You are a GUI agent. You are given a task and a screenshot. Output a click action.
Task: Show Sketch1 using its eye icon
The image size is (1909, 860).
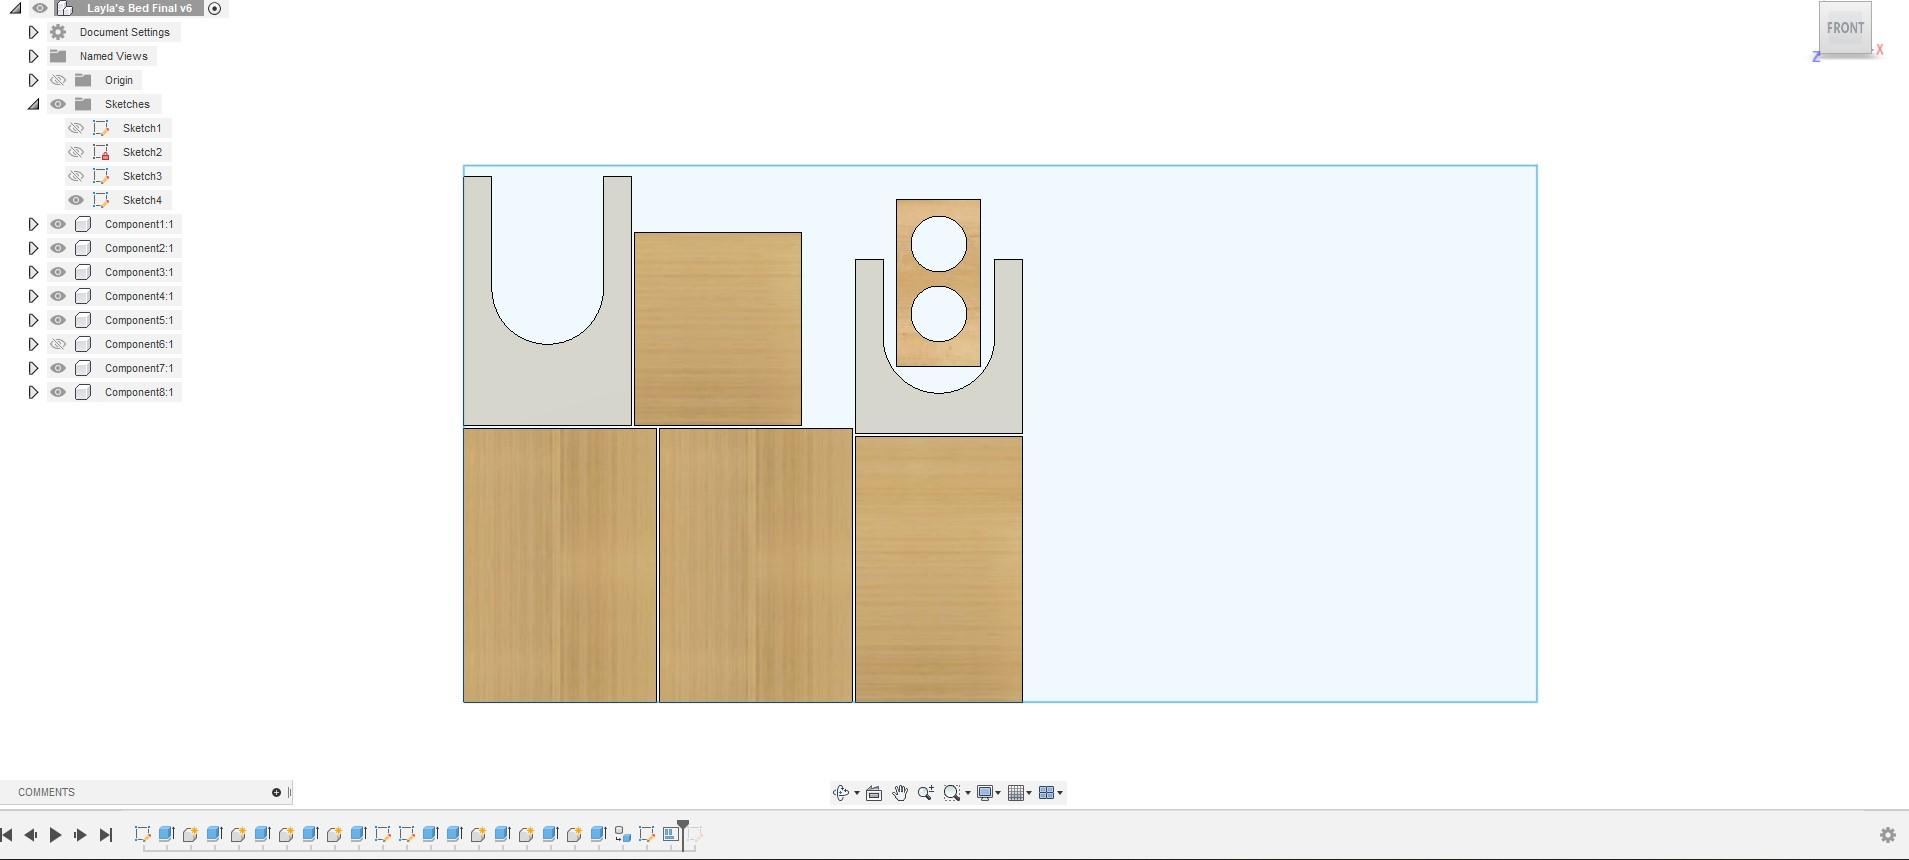tap(76, 128)
